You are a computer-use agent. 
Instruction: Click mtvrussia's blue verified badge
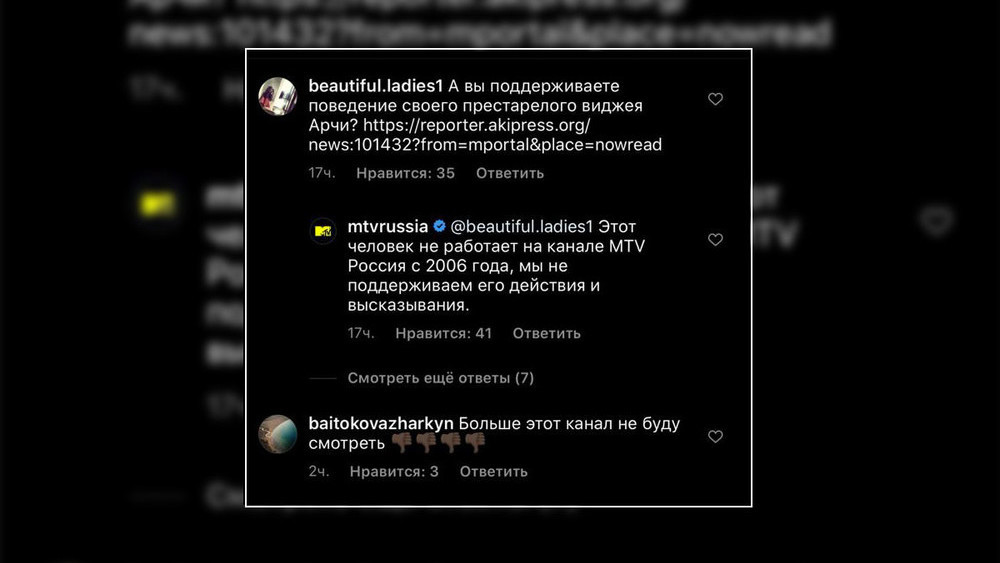pyautogui.click(x=439, y=226)
